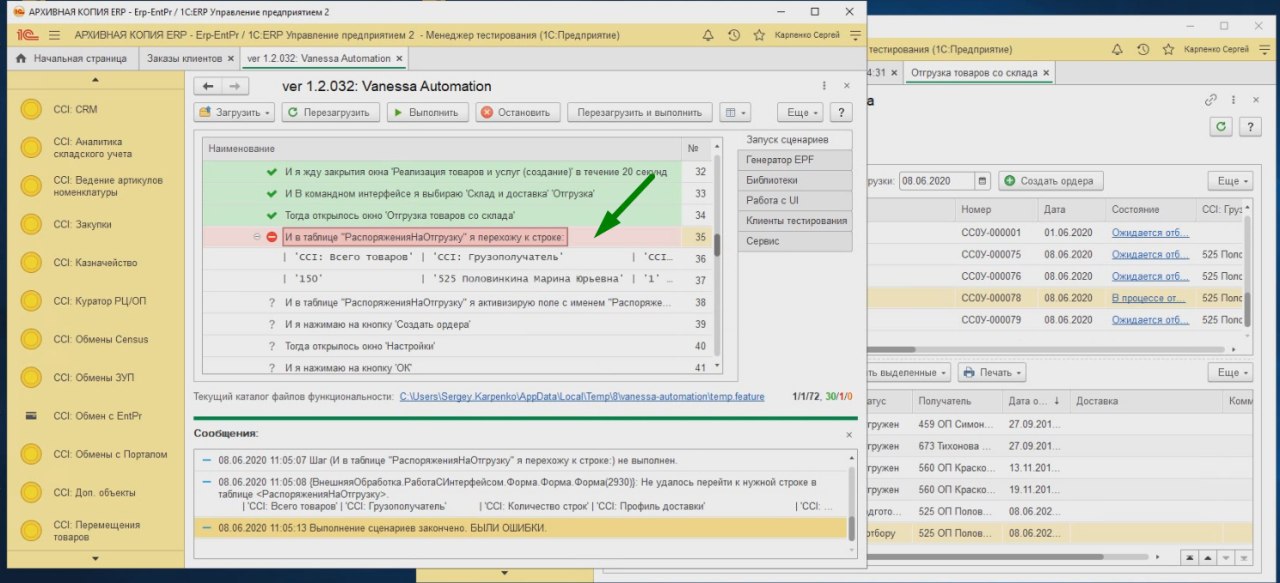Open calendar picker next to date 08.06.2020
Screen dimensions: 1280x583
(x=983, y=181)
